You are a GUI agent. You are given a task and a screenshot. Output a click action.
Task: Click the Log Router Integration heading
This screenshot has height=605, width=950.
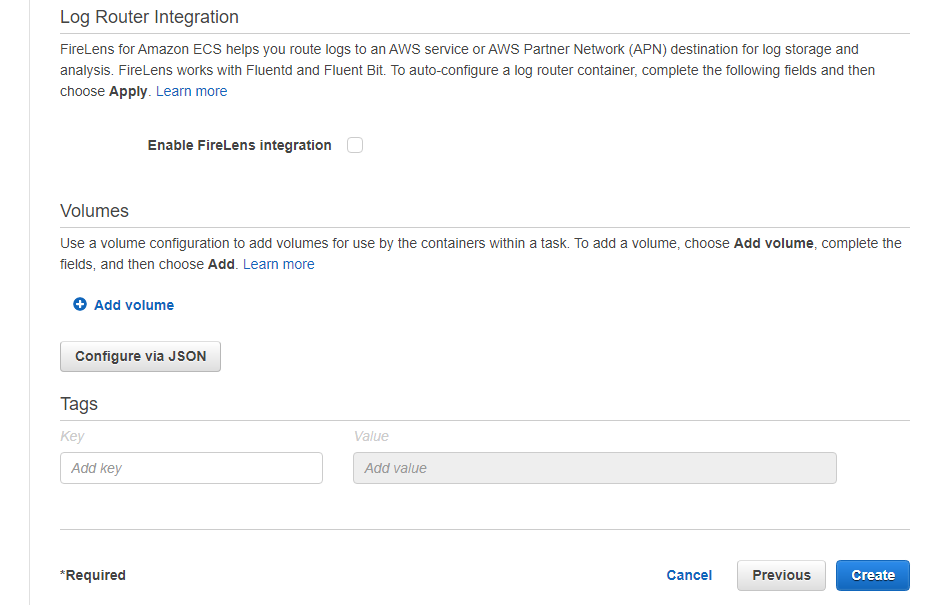point(149,17)
